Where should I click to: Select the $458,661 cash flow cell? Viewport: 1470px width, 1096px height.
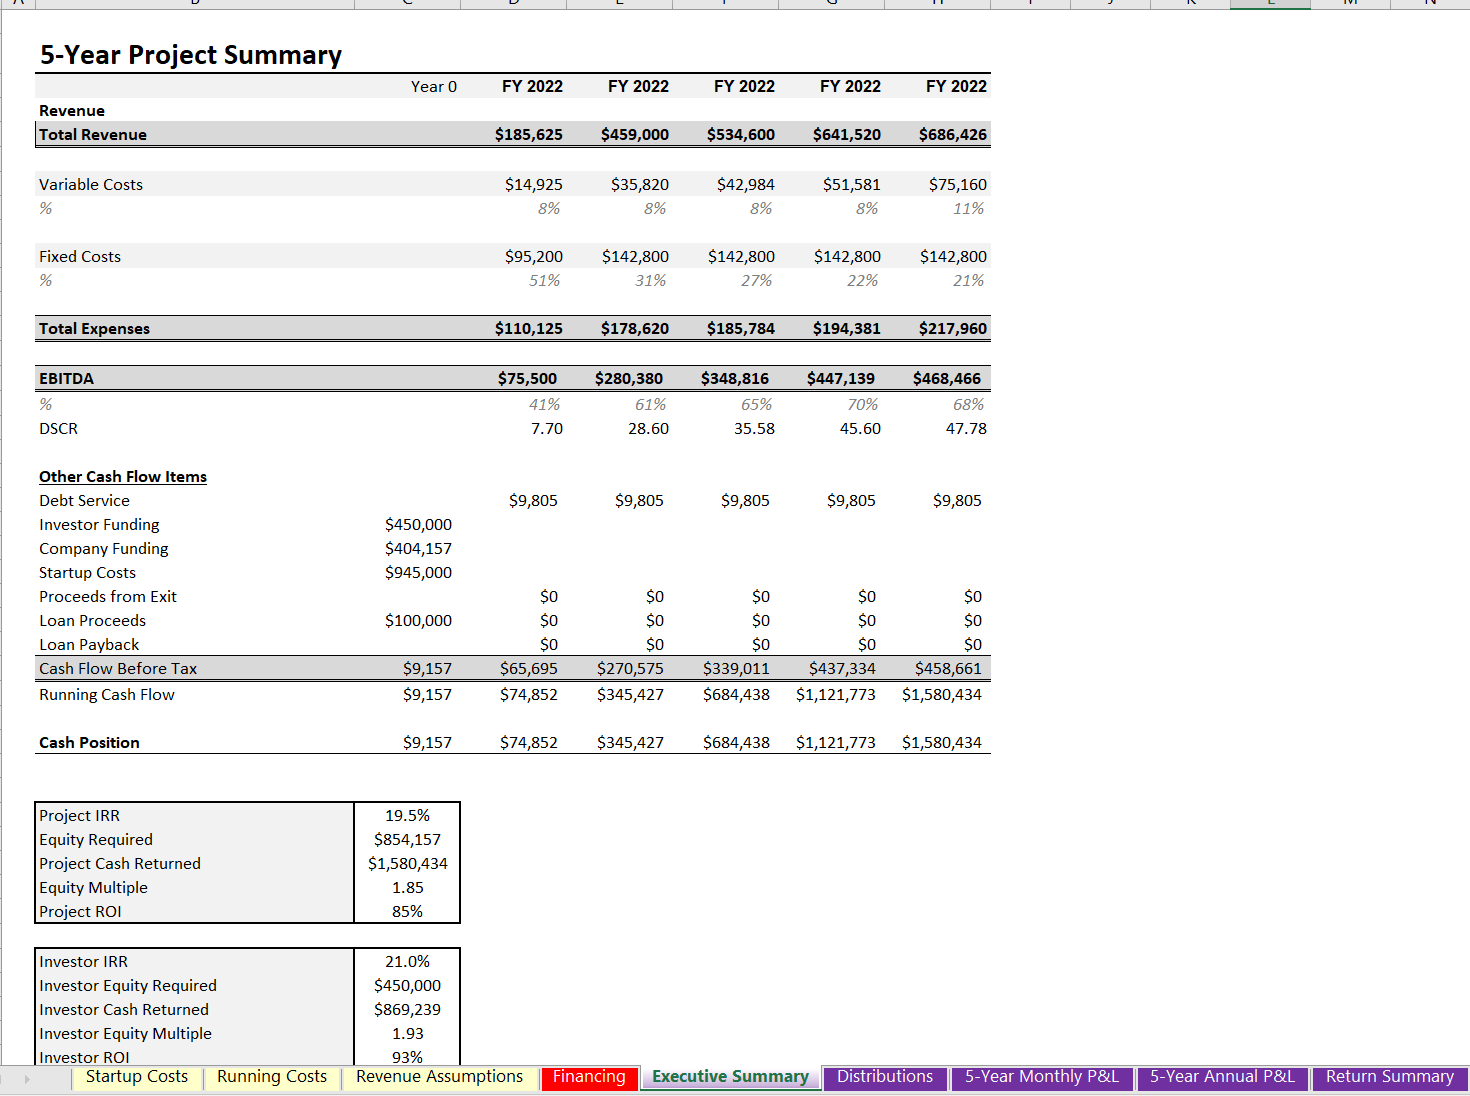(948, 669)
